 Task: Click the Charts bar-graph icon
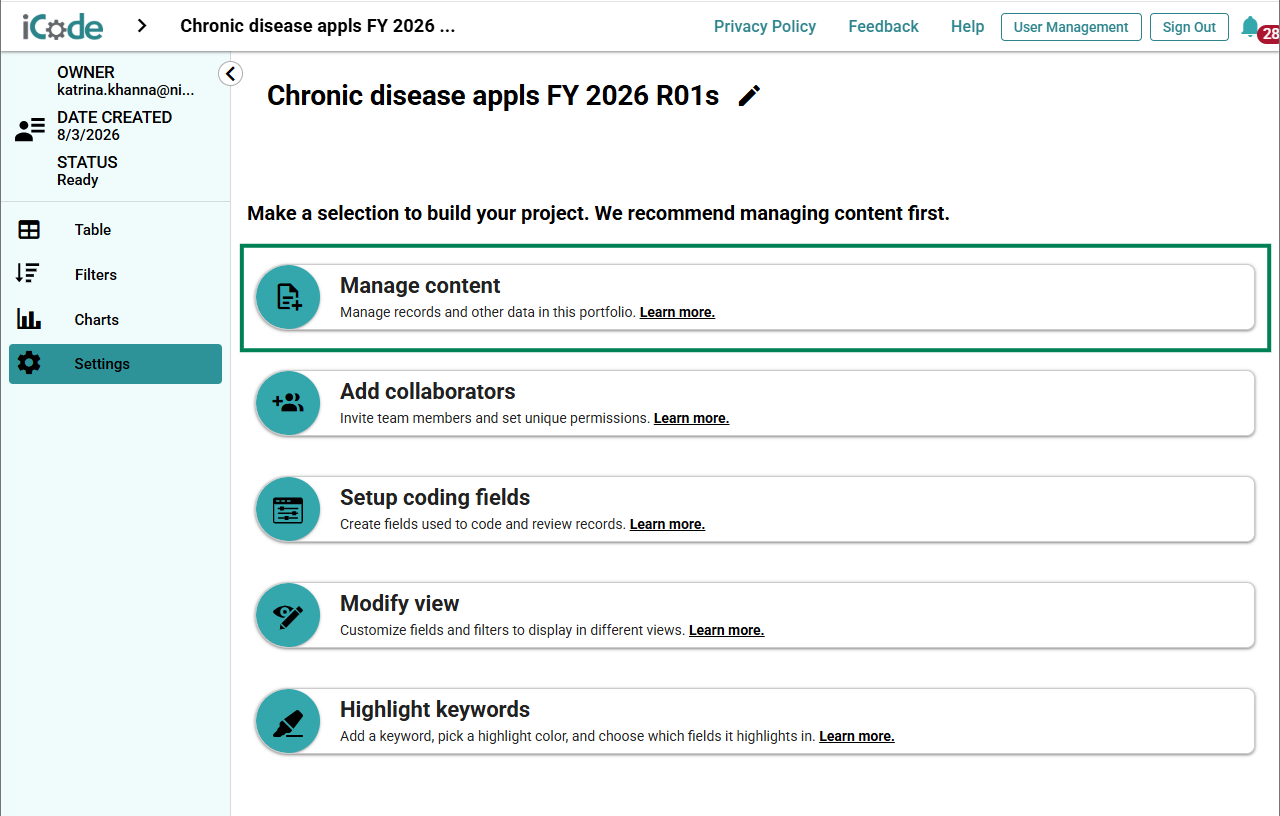click(29, 319)
